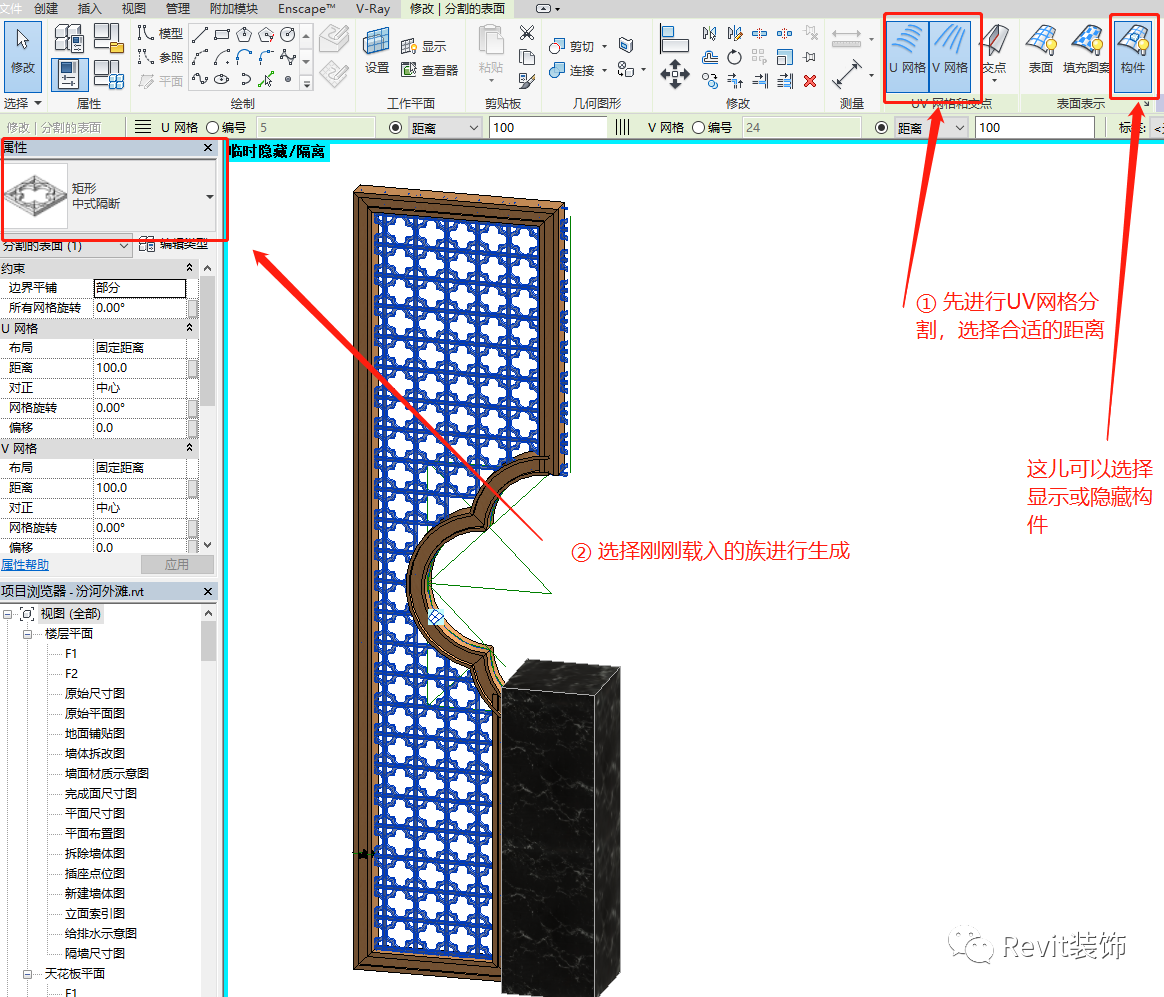1164x997 pixels.
Task: Collapse the U 网格 properties group
Action: pos(189,328)
